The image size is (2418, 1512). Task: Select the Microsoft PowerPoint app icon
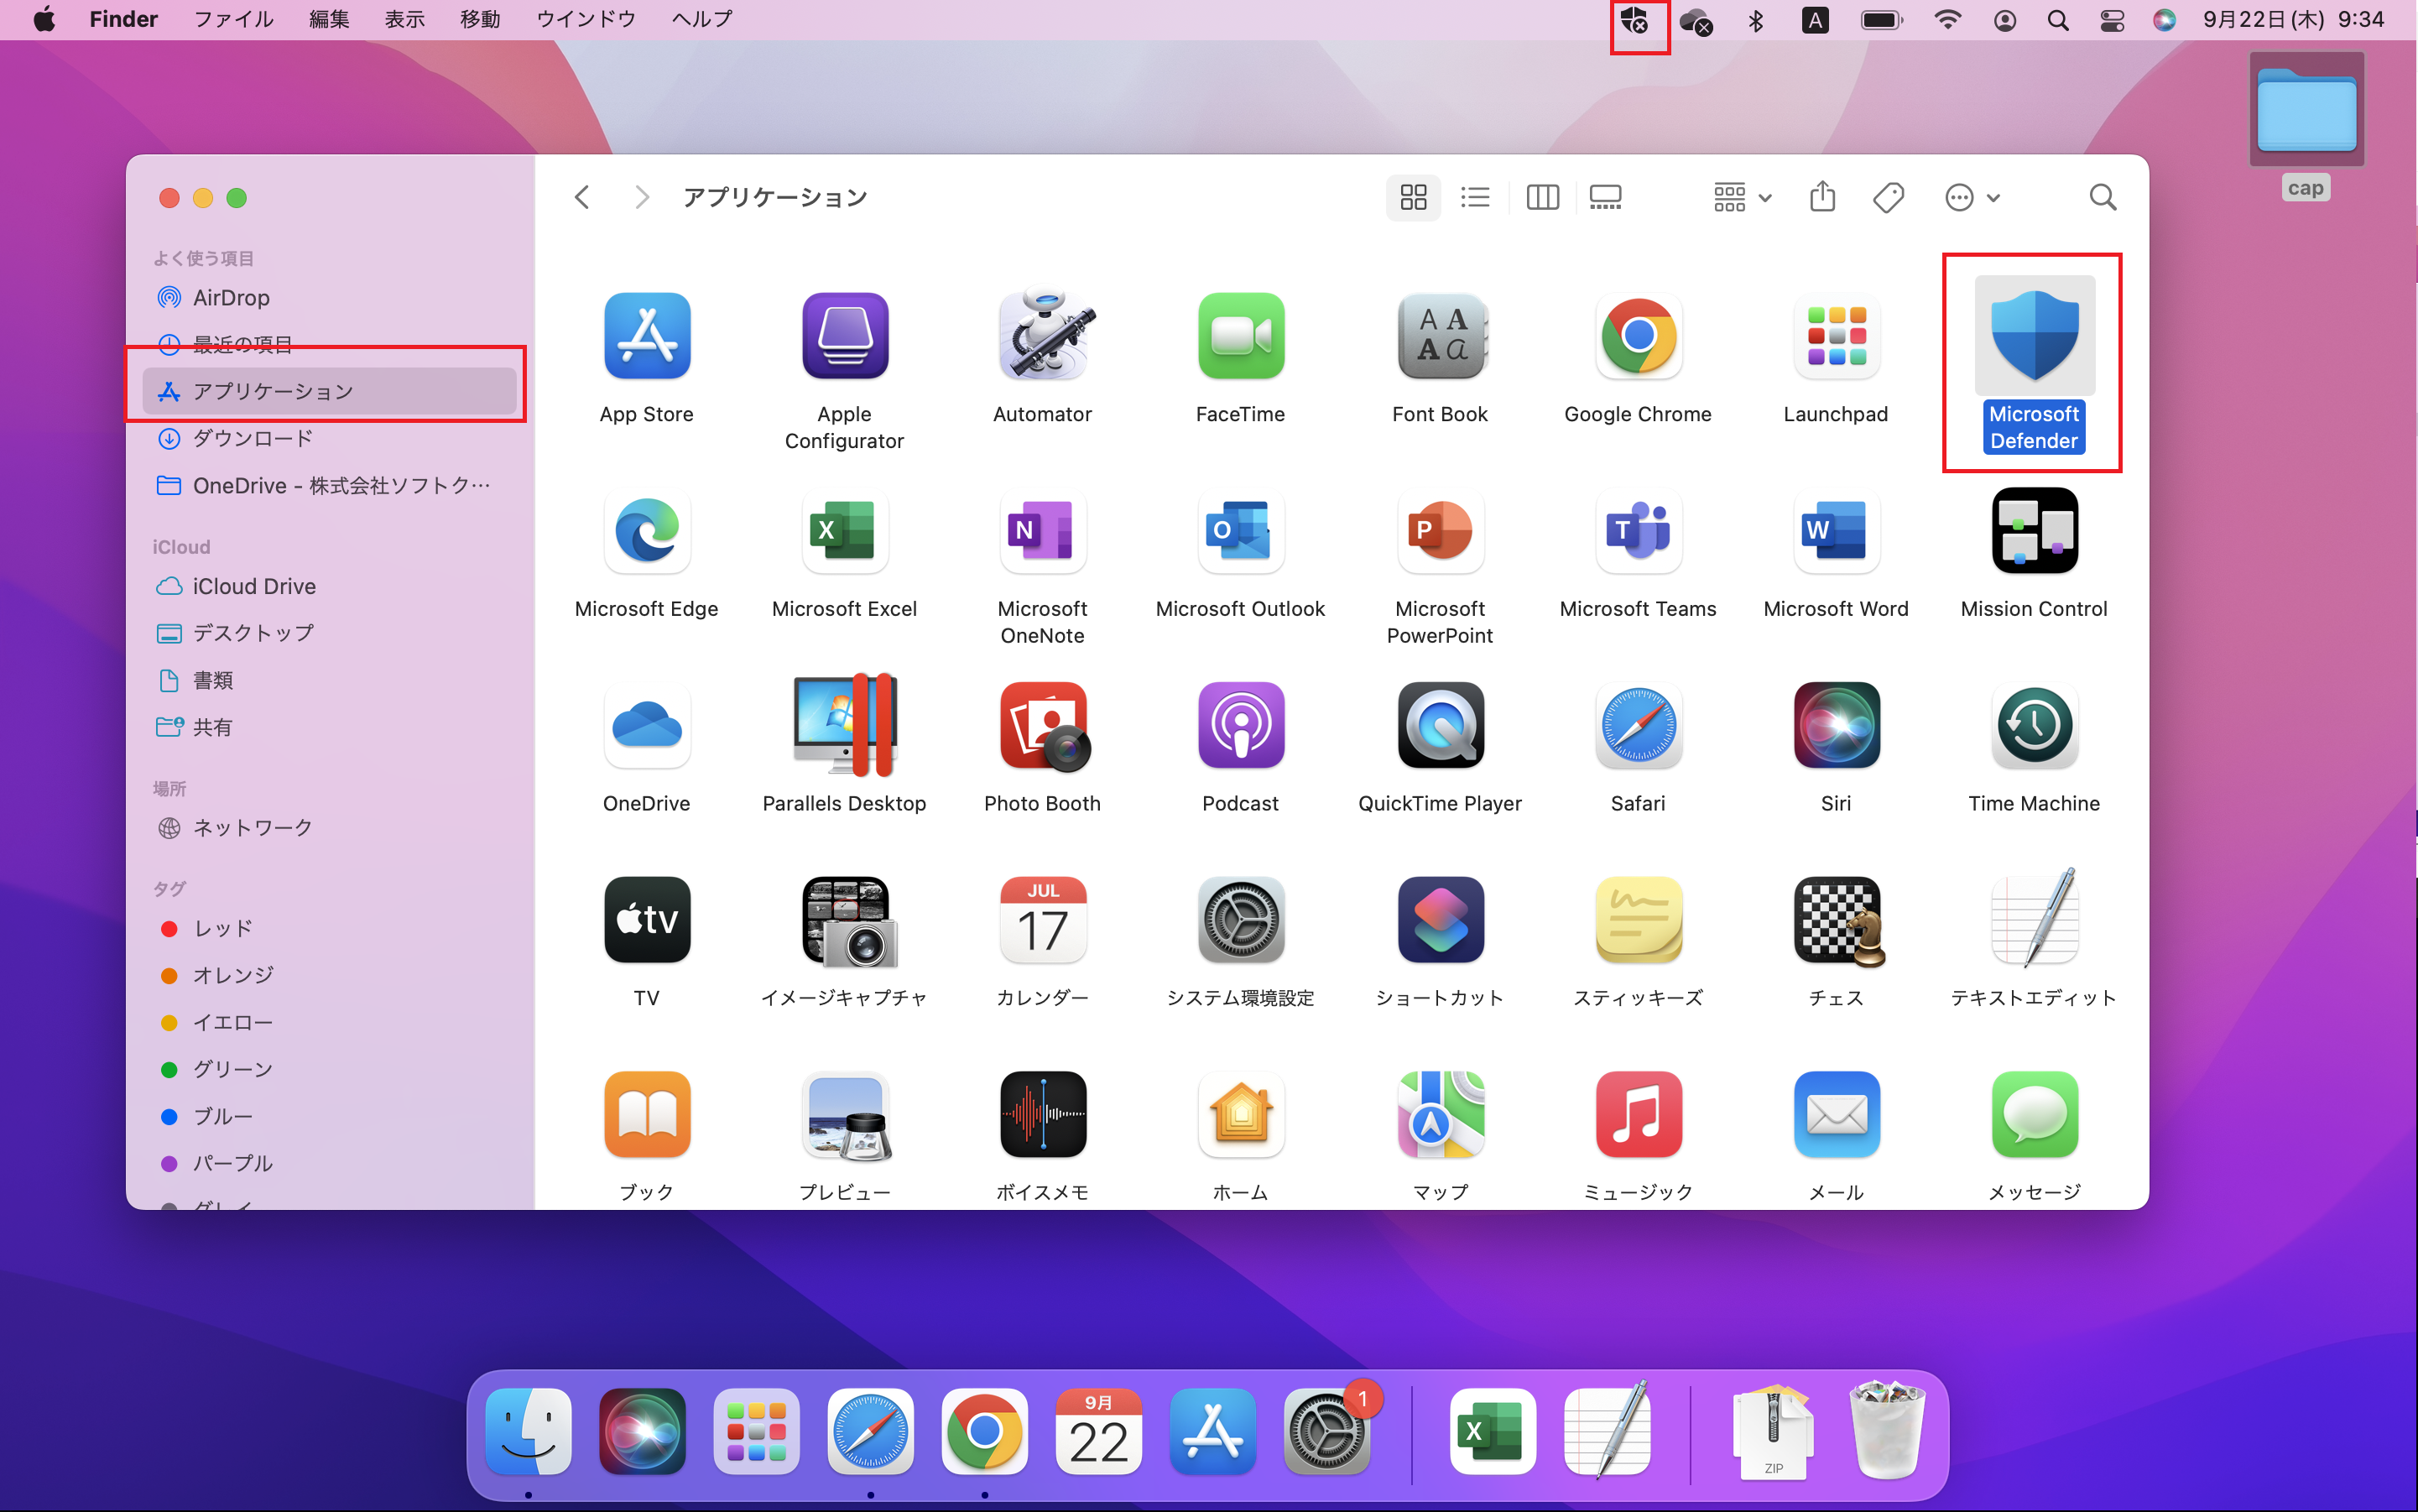point(1440,531)
